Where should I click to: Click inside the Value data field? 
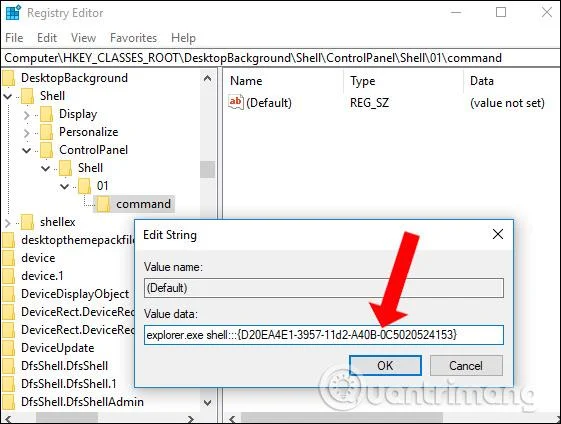(324, 335)
